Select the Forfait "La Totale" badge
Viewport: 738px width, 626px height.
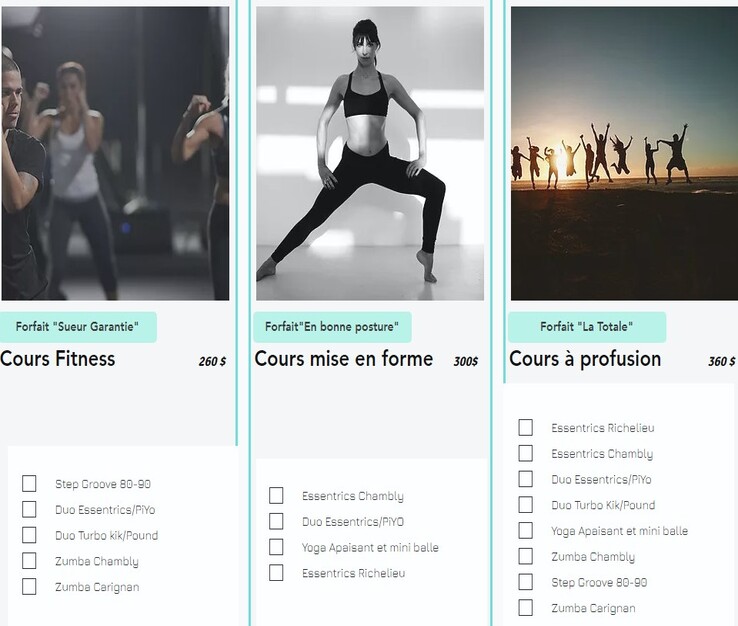(x=587, y=327)
